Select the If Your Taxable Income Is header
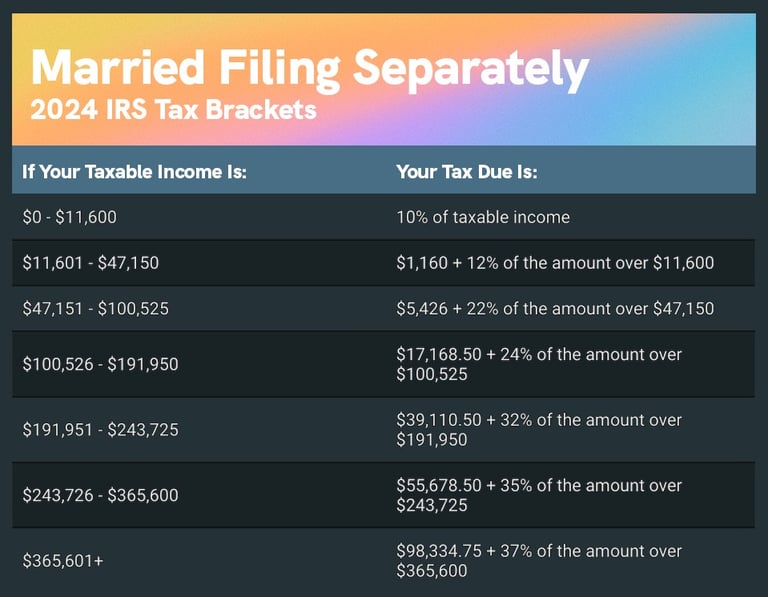The width and height of the screenshot is (768, 597). (x=134, y=172)
